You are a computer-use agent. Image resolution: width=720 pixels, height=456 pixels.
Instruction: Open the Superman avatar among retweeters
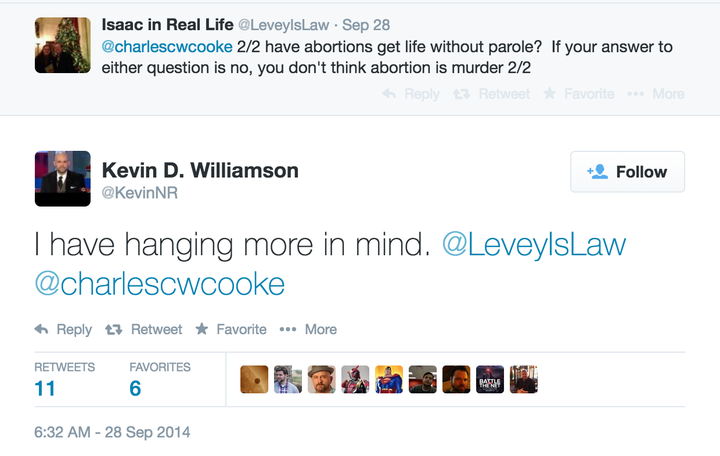tap(389, 379)
